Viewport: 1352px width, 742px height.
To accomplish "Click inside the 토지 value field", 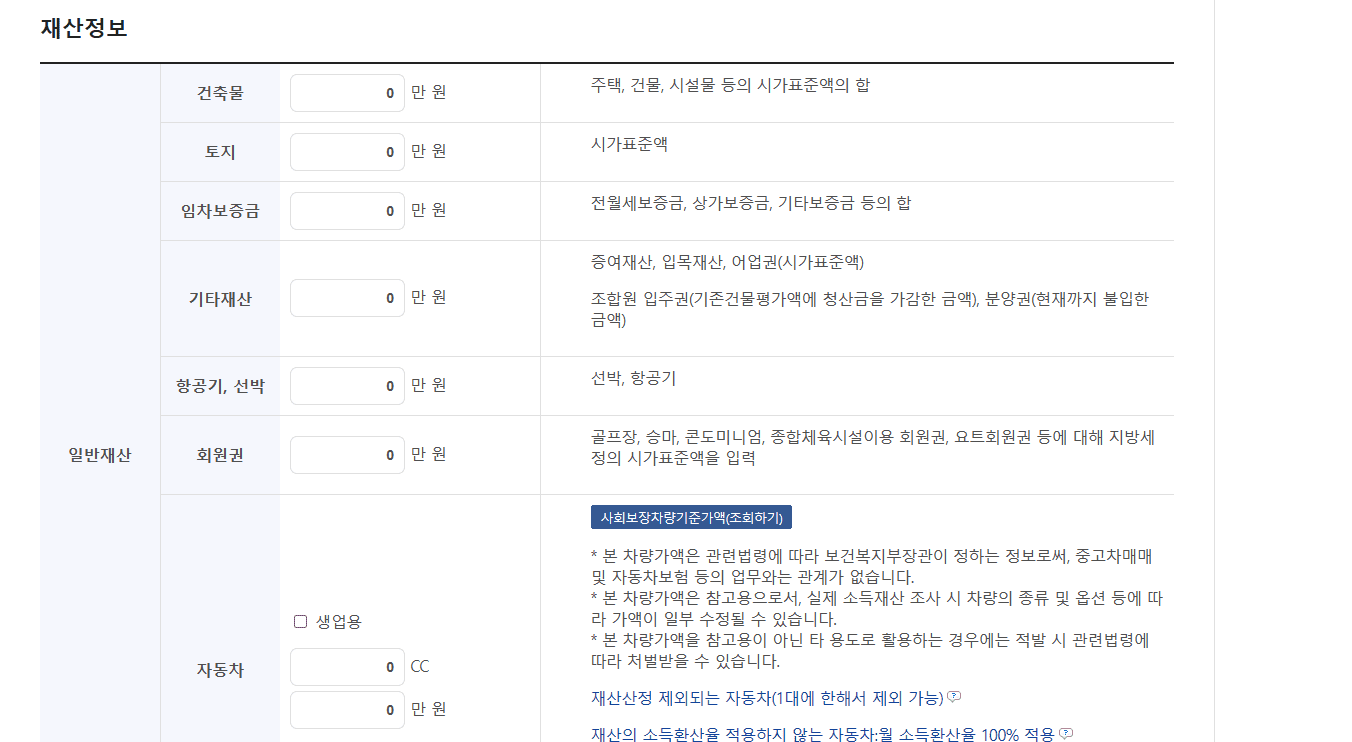I will pyautogui.click(x=345, y=151).
